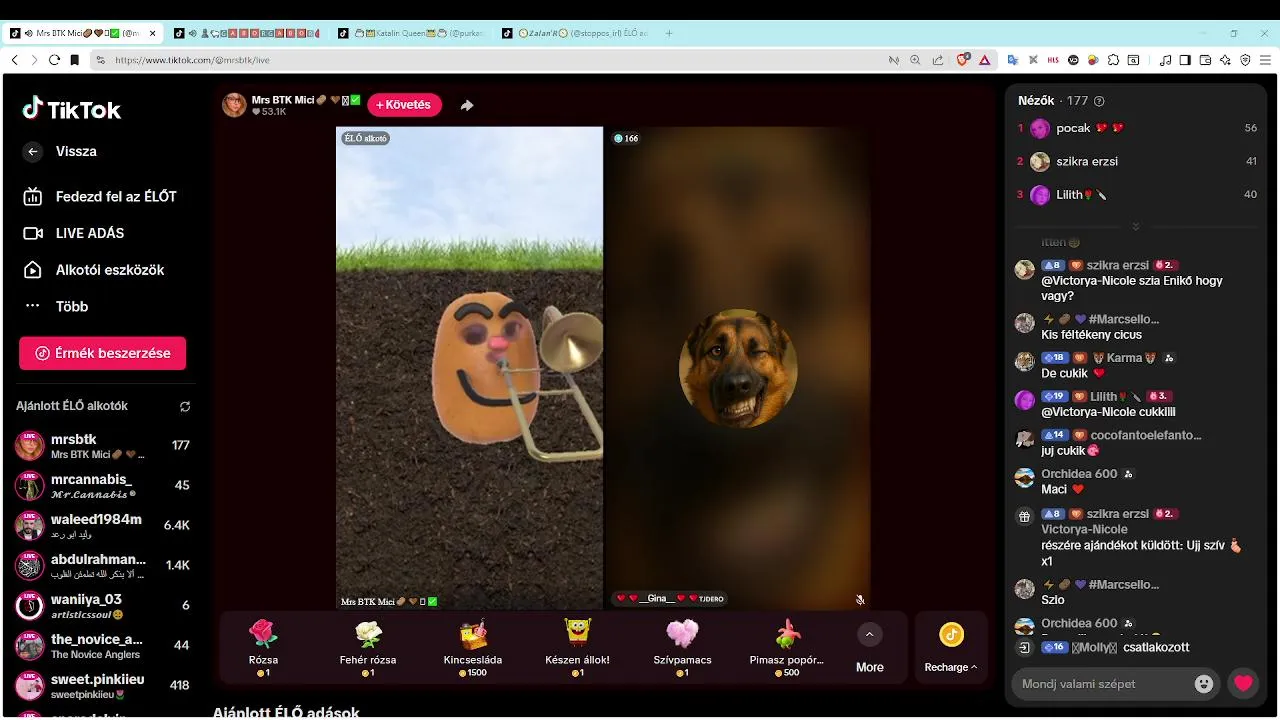Click the guest dog profile picture
Image resolution: width=1280 pixels, height=720 pixels.
[x=738, y=368]
